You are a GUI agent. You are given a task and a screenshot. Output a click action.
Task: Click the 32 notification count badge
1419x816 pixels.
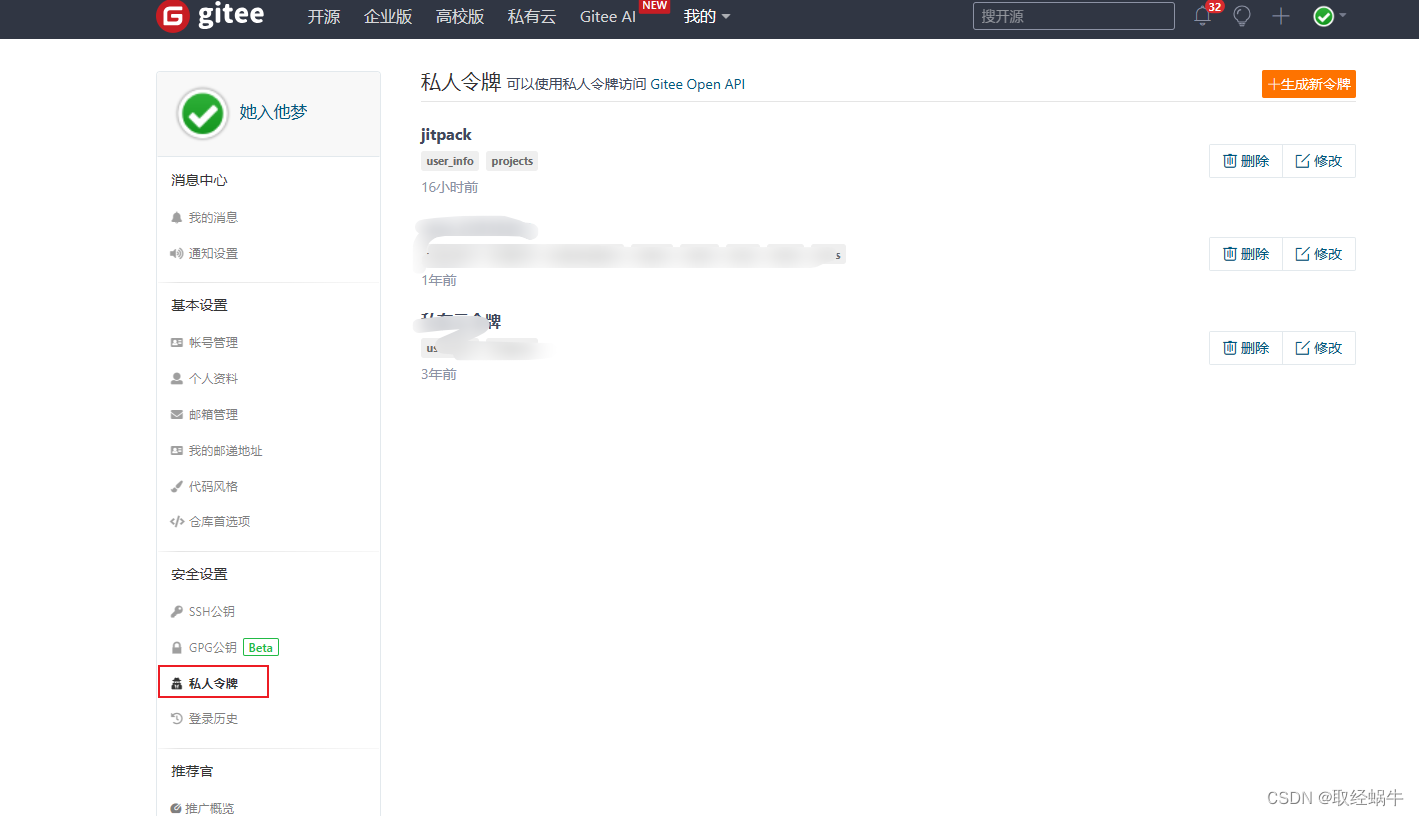1215,6
